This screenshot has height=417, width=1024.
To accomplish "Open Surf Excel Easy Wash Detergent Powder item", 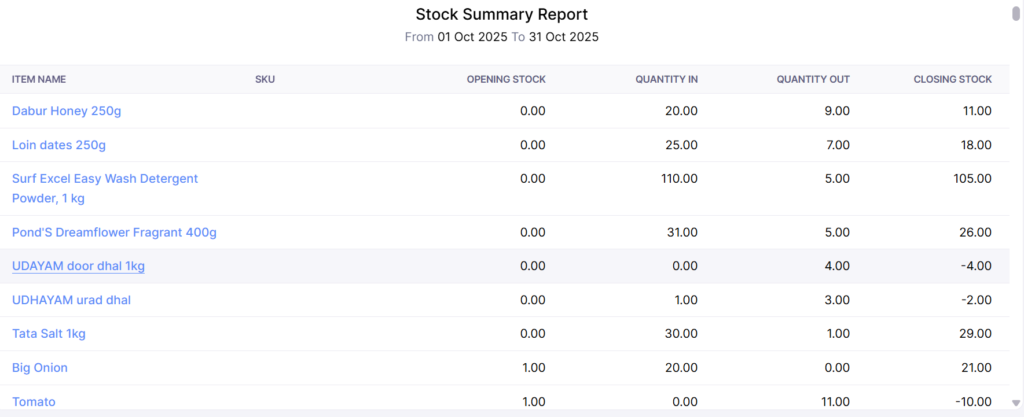I will 104,179.
